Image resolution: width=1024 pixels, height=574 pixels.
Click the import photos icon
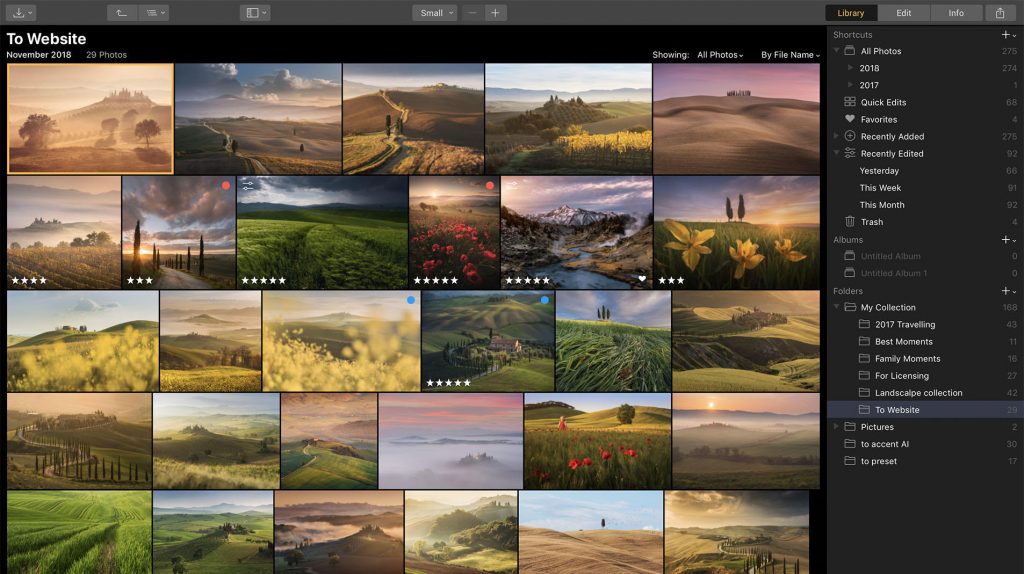coord(20,13)
